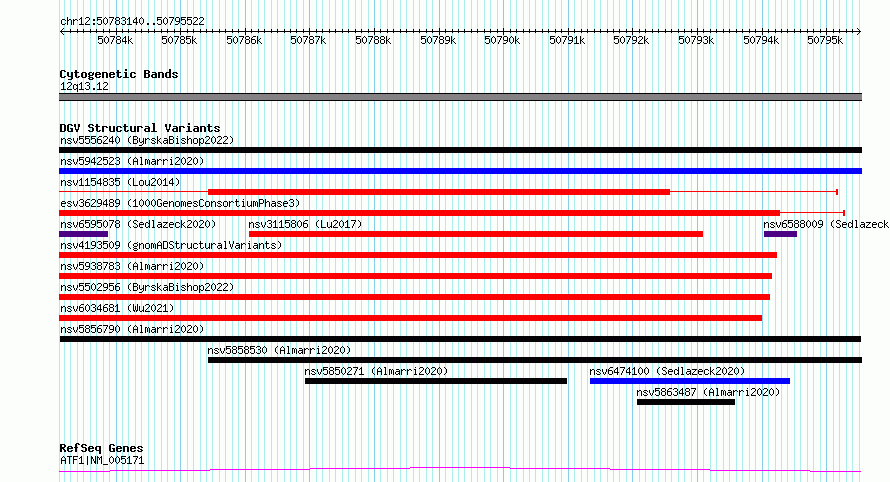
Task: Open the nsv5856790 (Almarri2020) label
Action: tap(132, 329)
